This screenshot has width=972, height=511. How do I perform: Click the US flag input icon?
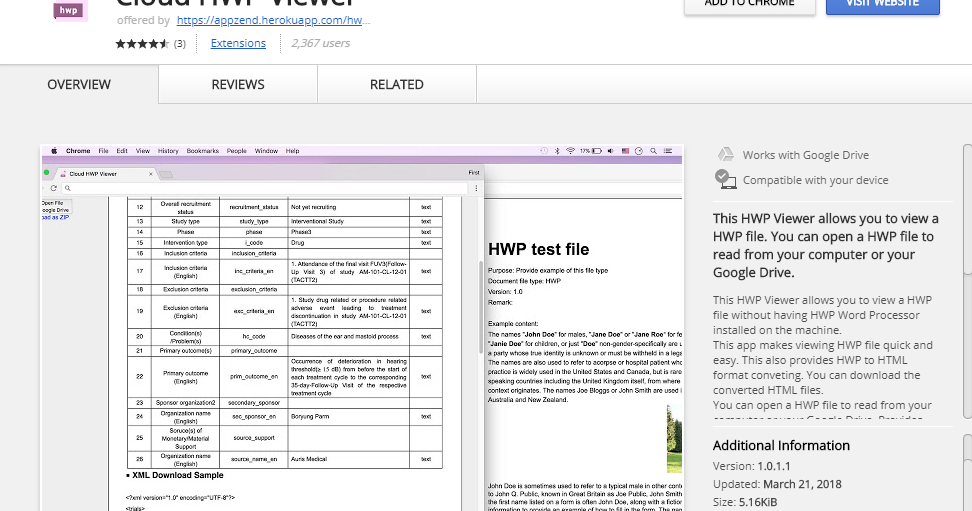(625, 151)
